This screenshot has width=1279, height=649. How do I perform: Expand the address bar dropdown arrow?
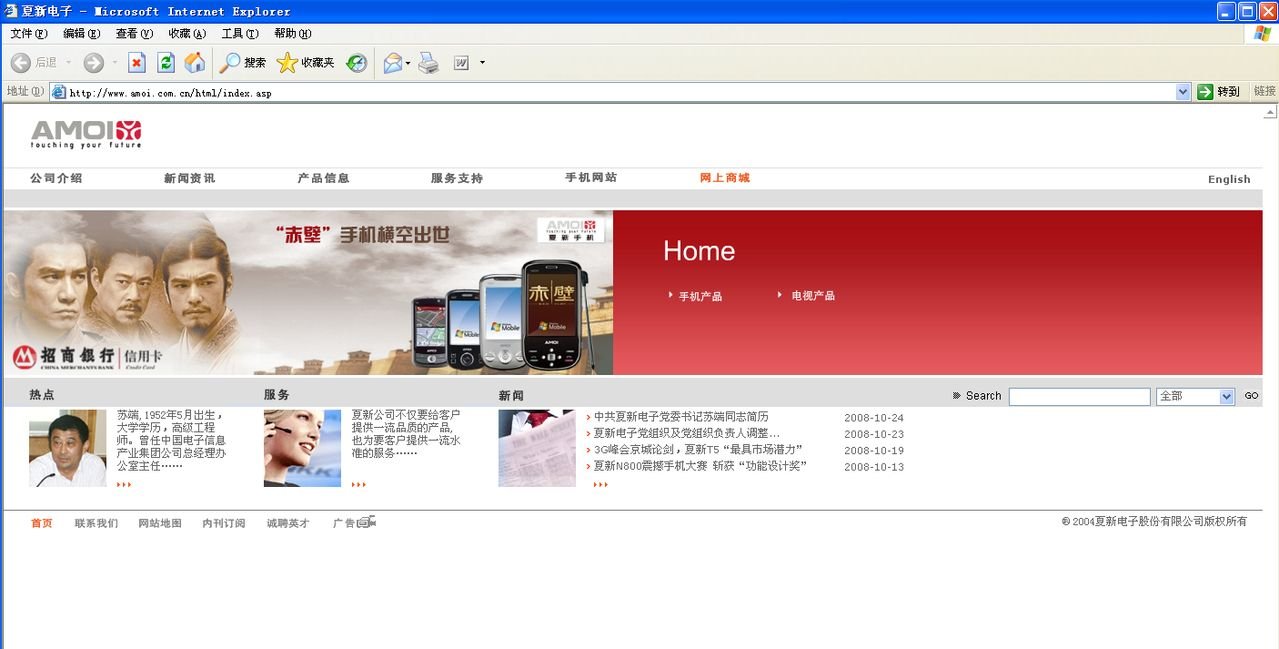(x=1183, y=92)
